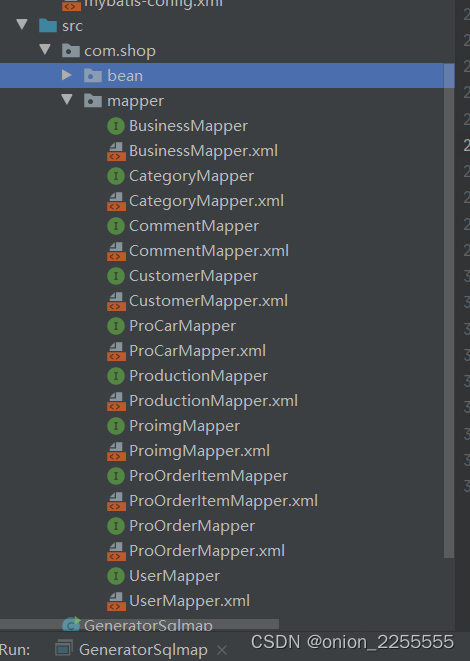Collapse the com.shop package arrow
Viewport: 470px width, 661px height.
click(45, 49)
